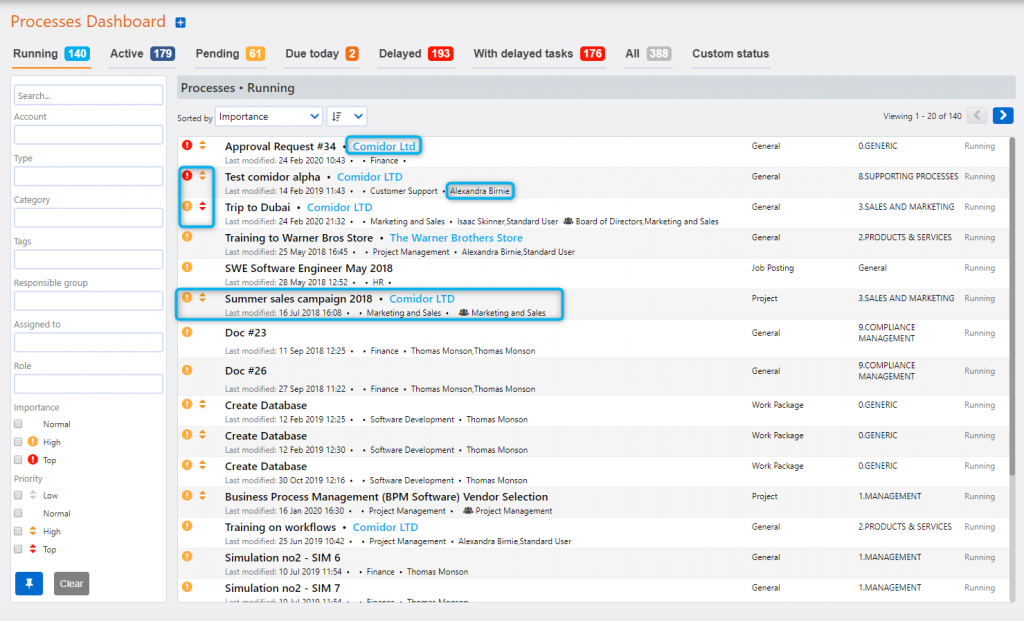Click the blue pin filter button

(x=29, y=583)
